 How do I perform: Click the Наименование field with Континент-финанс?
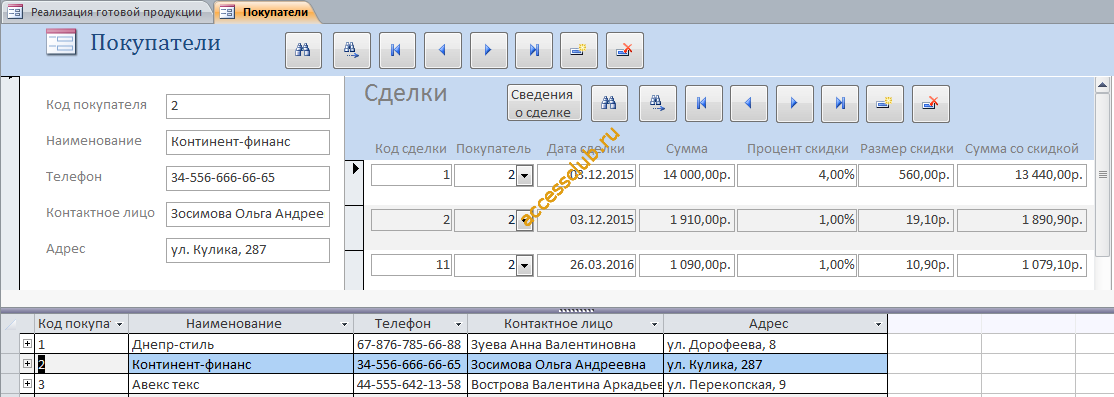(x=248, y=142)
